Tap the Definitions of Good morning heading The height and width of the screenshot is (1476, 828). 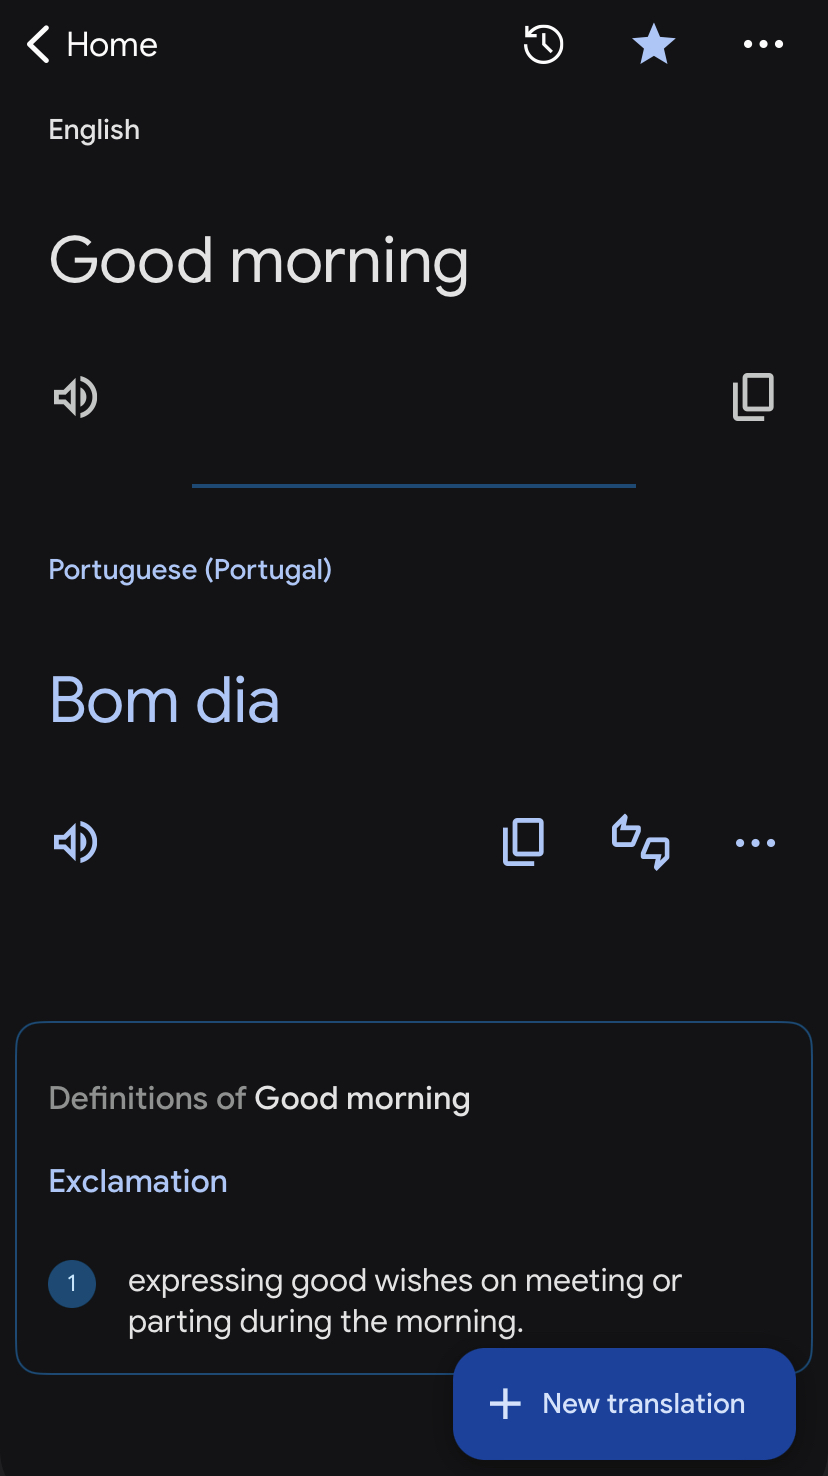pos(259,1098)
